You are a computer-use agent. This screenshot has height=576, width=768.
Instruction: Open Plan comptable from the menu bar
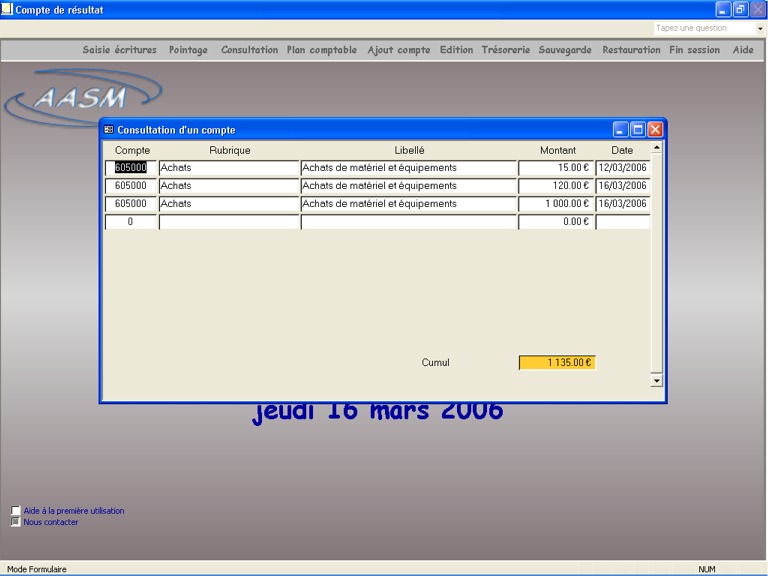point(322,50)
